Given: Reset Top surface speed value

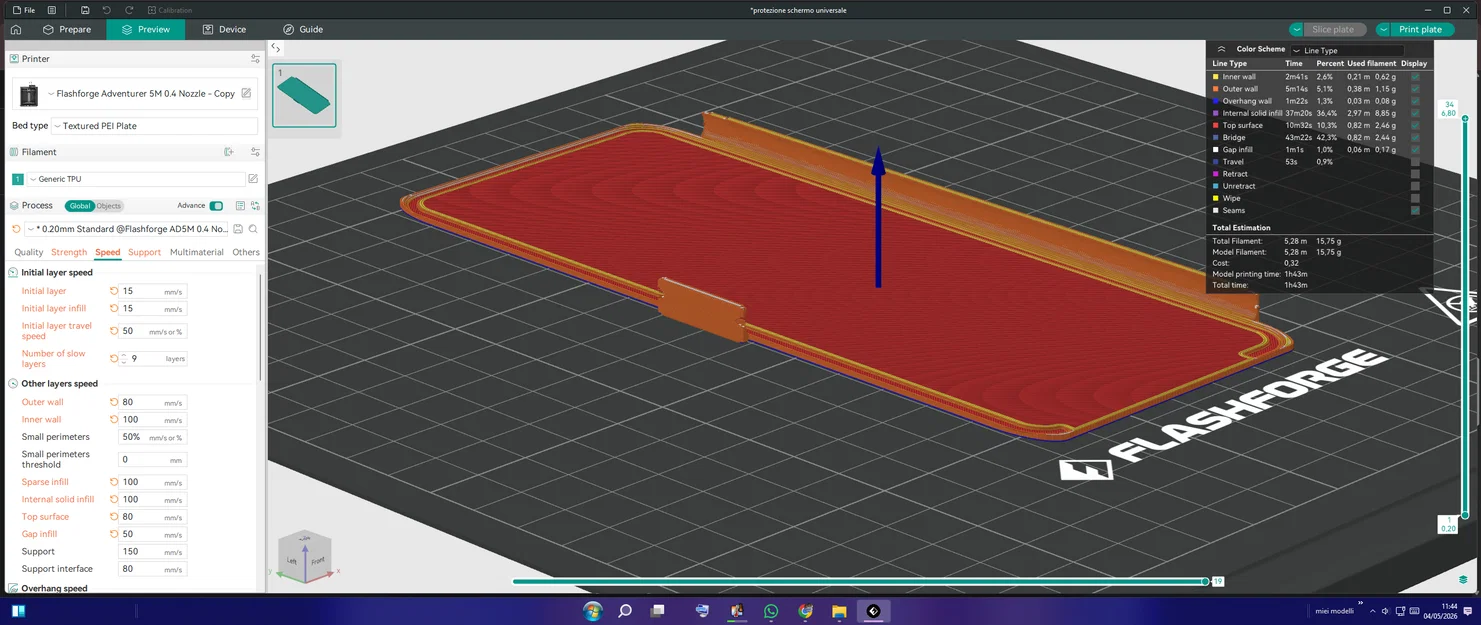Looking at the screenshot, I should pos(114,517).
